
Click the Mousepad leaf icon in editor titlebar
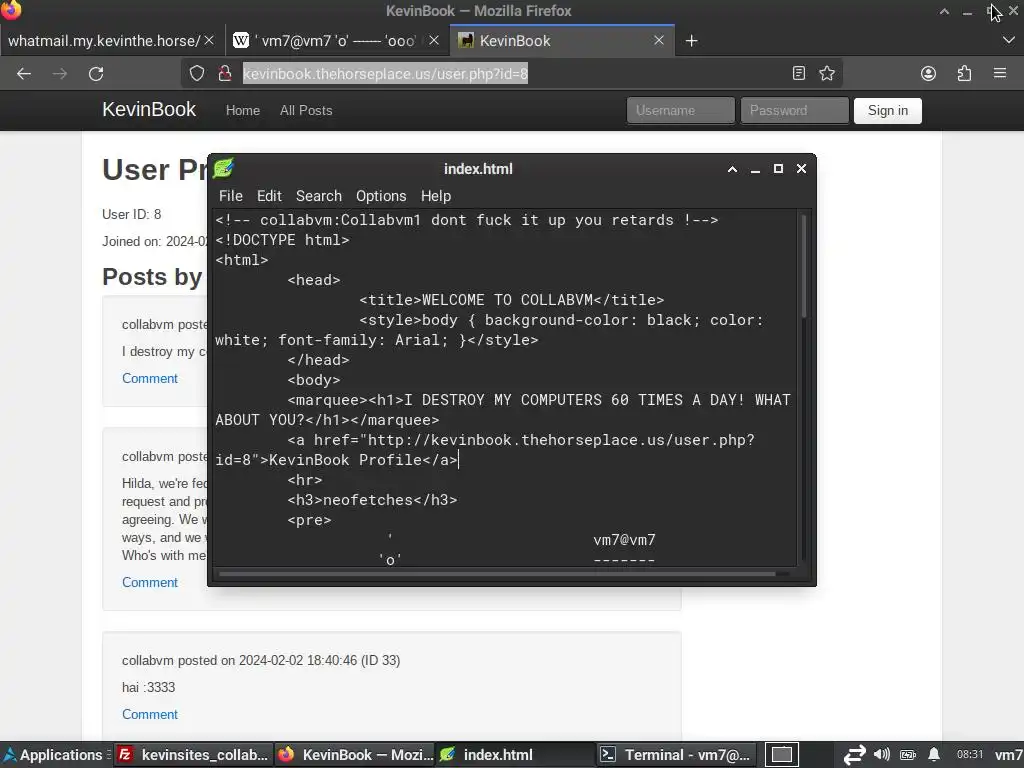pos(223,168)
